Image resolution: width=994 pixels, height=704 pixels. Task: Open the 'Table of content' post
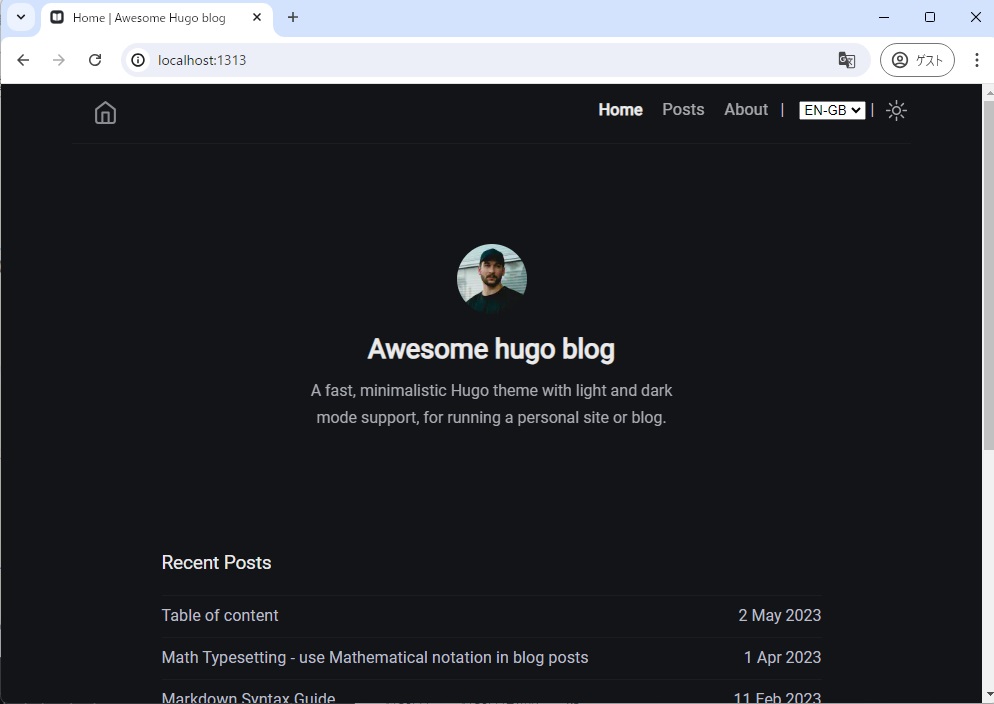pos(220,615)
